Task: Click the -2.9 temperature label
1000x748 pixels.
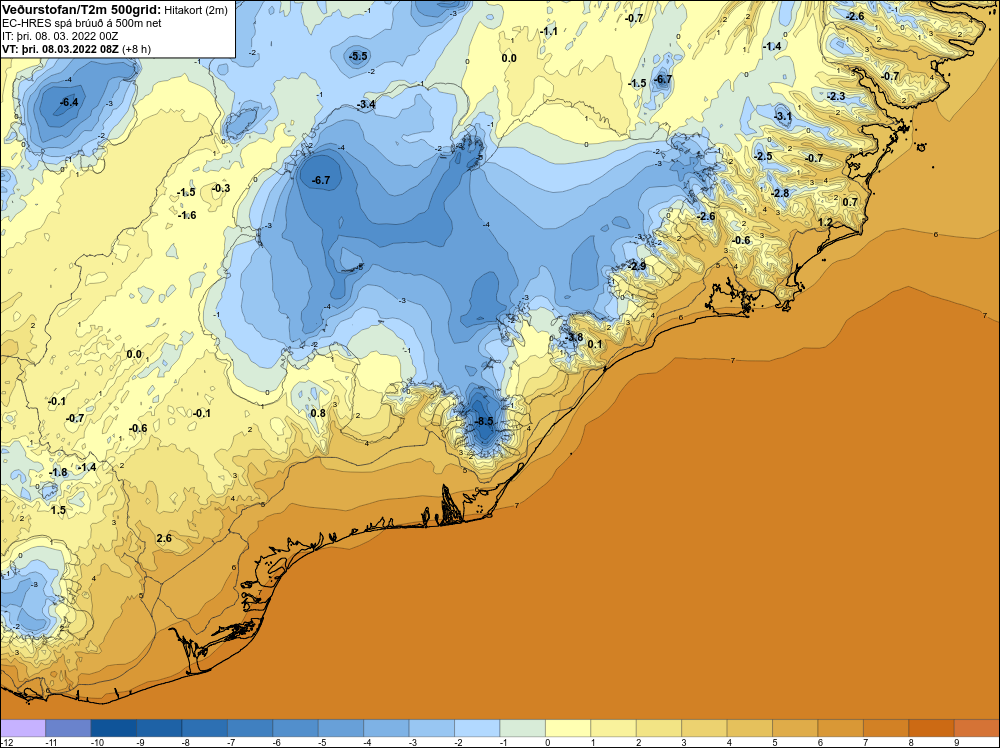Action: pyautogui.click(x=636, y=266)
